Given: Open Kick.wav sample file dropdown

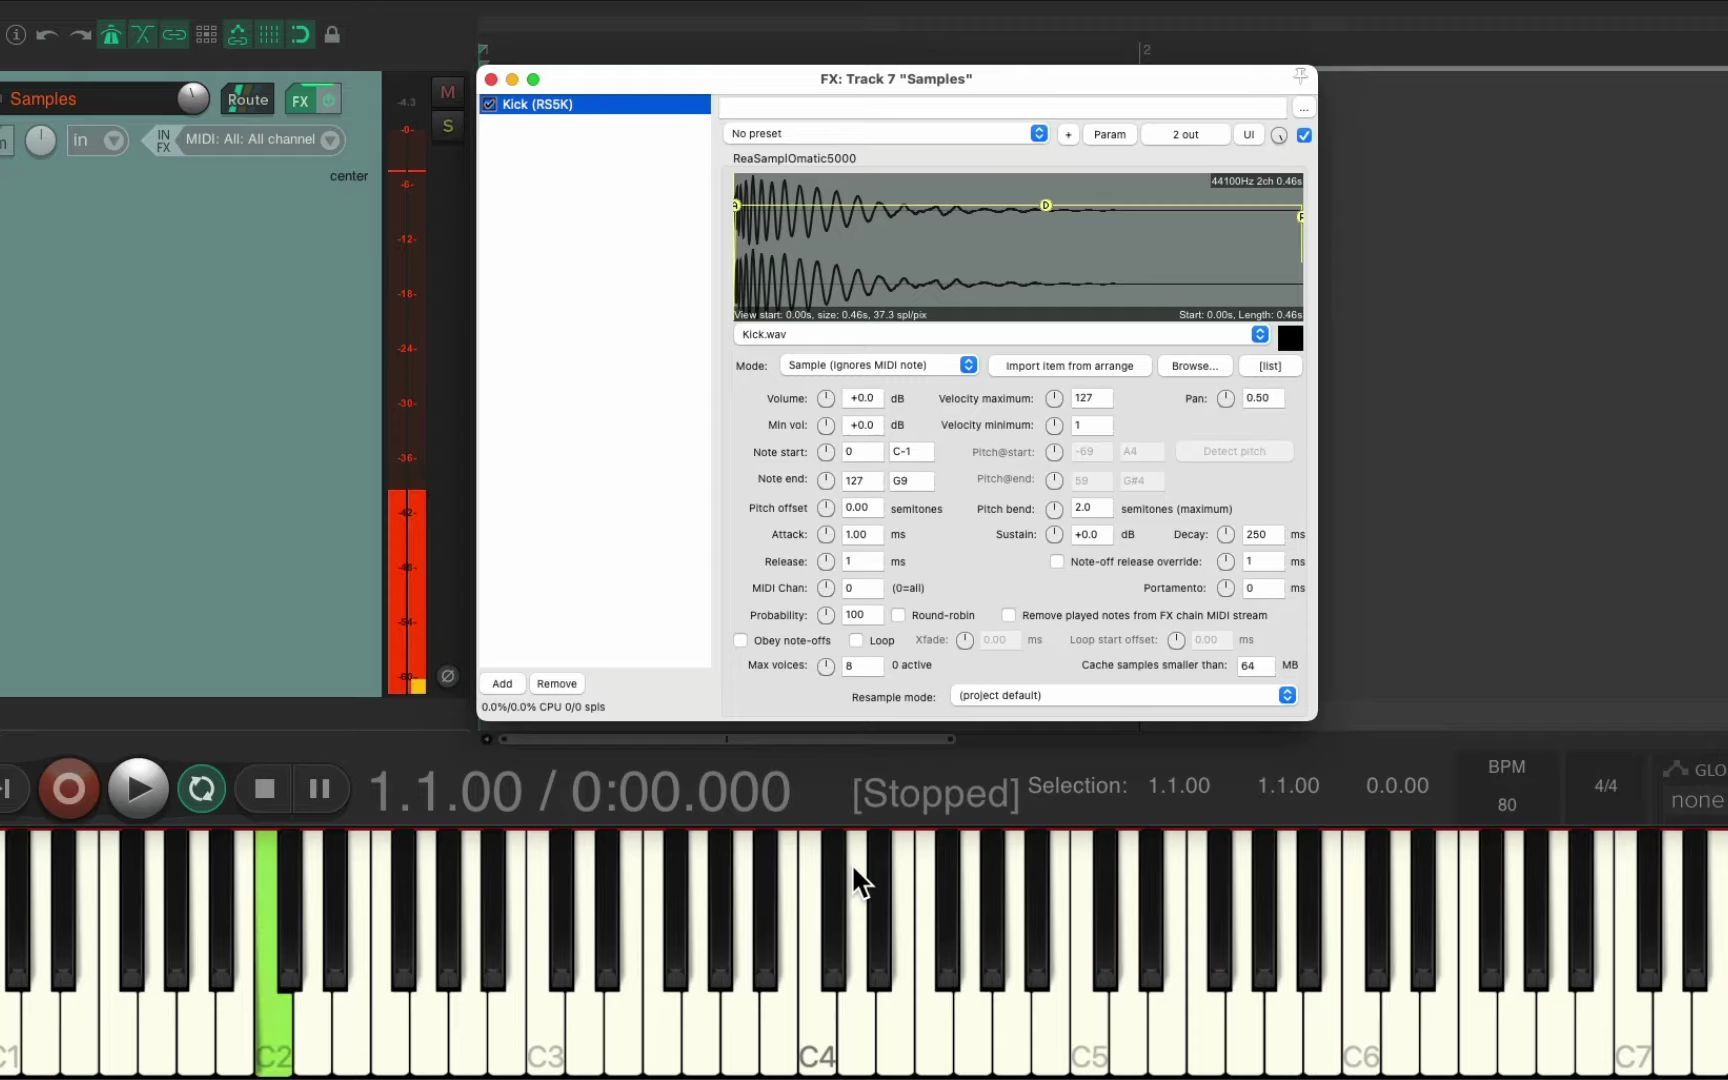Looking at the screenshot, I should [1002, 335].
